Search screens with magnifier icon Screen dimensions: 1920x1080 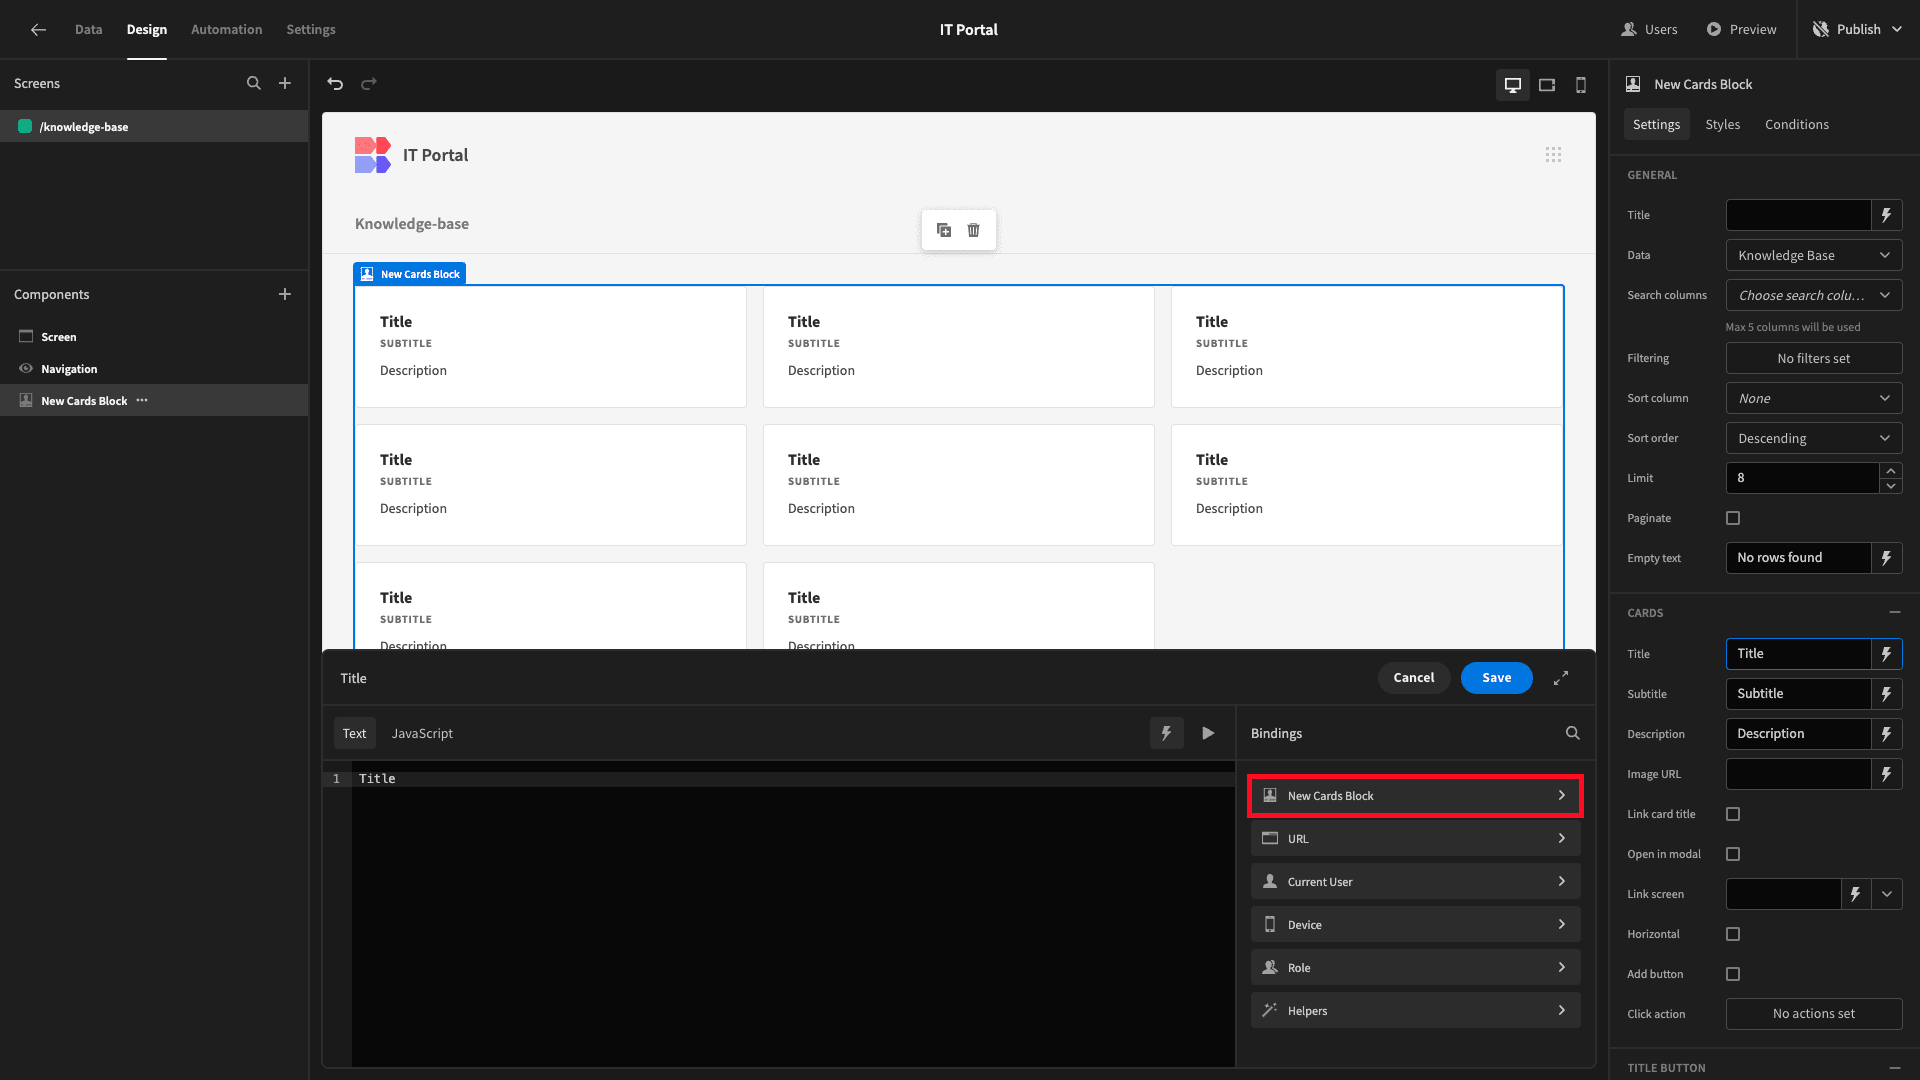[254, 84]
